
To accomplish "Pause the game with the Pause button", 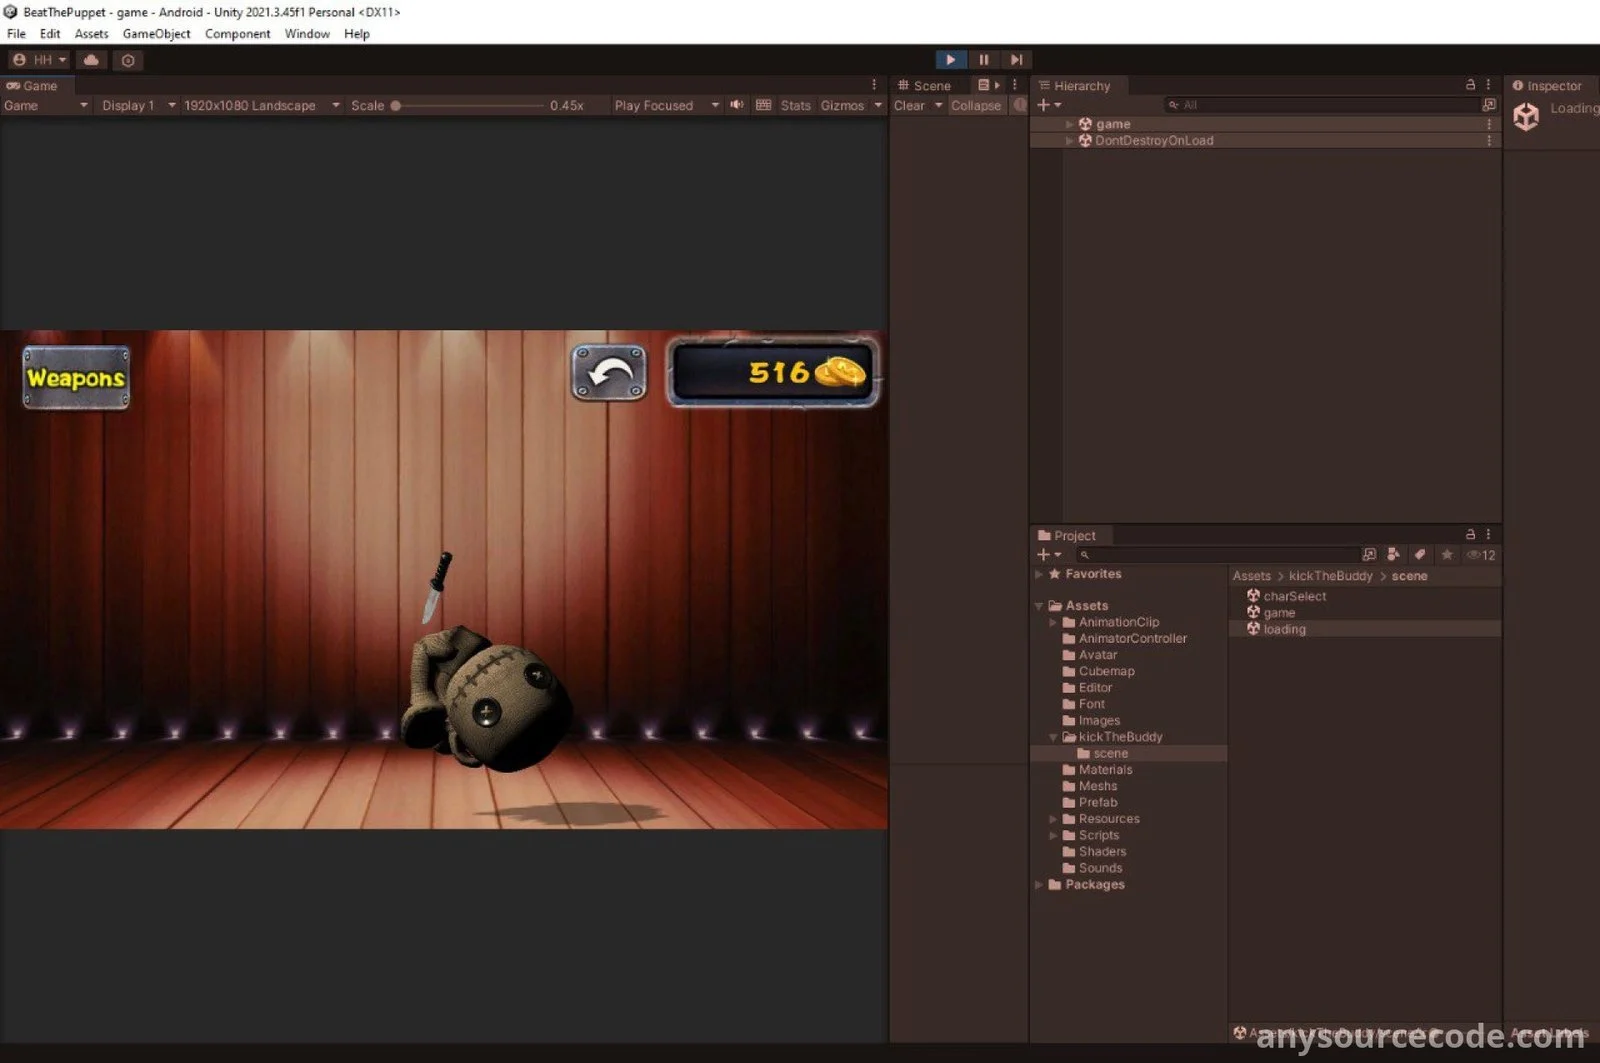I will click(983, 60).
